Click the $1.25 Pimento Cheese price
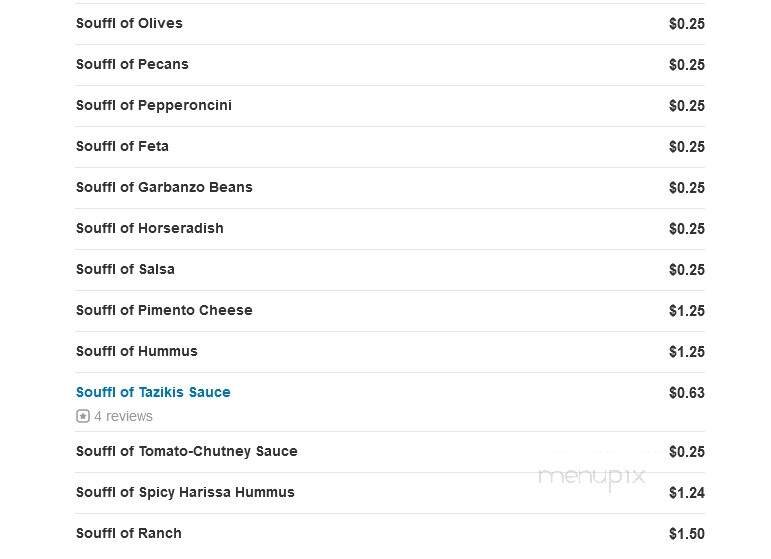This screenshot has width=771, height=559. [686, 311]
